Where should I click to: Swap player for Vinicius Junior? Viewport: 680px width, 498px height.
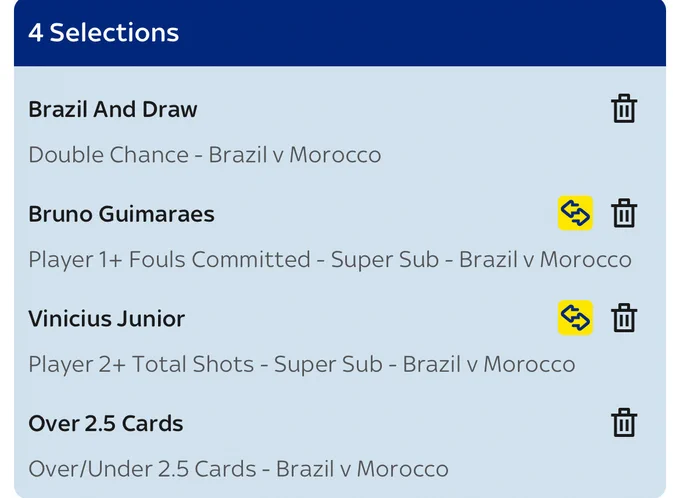[x=575, y=318]
